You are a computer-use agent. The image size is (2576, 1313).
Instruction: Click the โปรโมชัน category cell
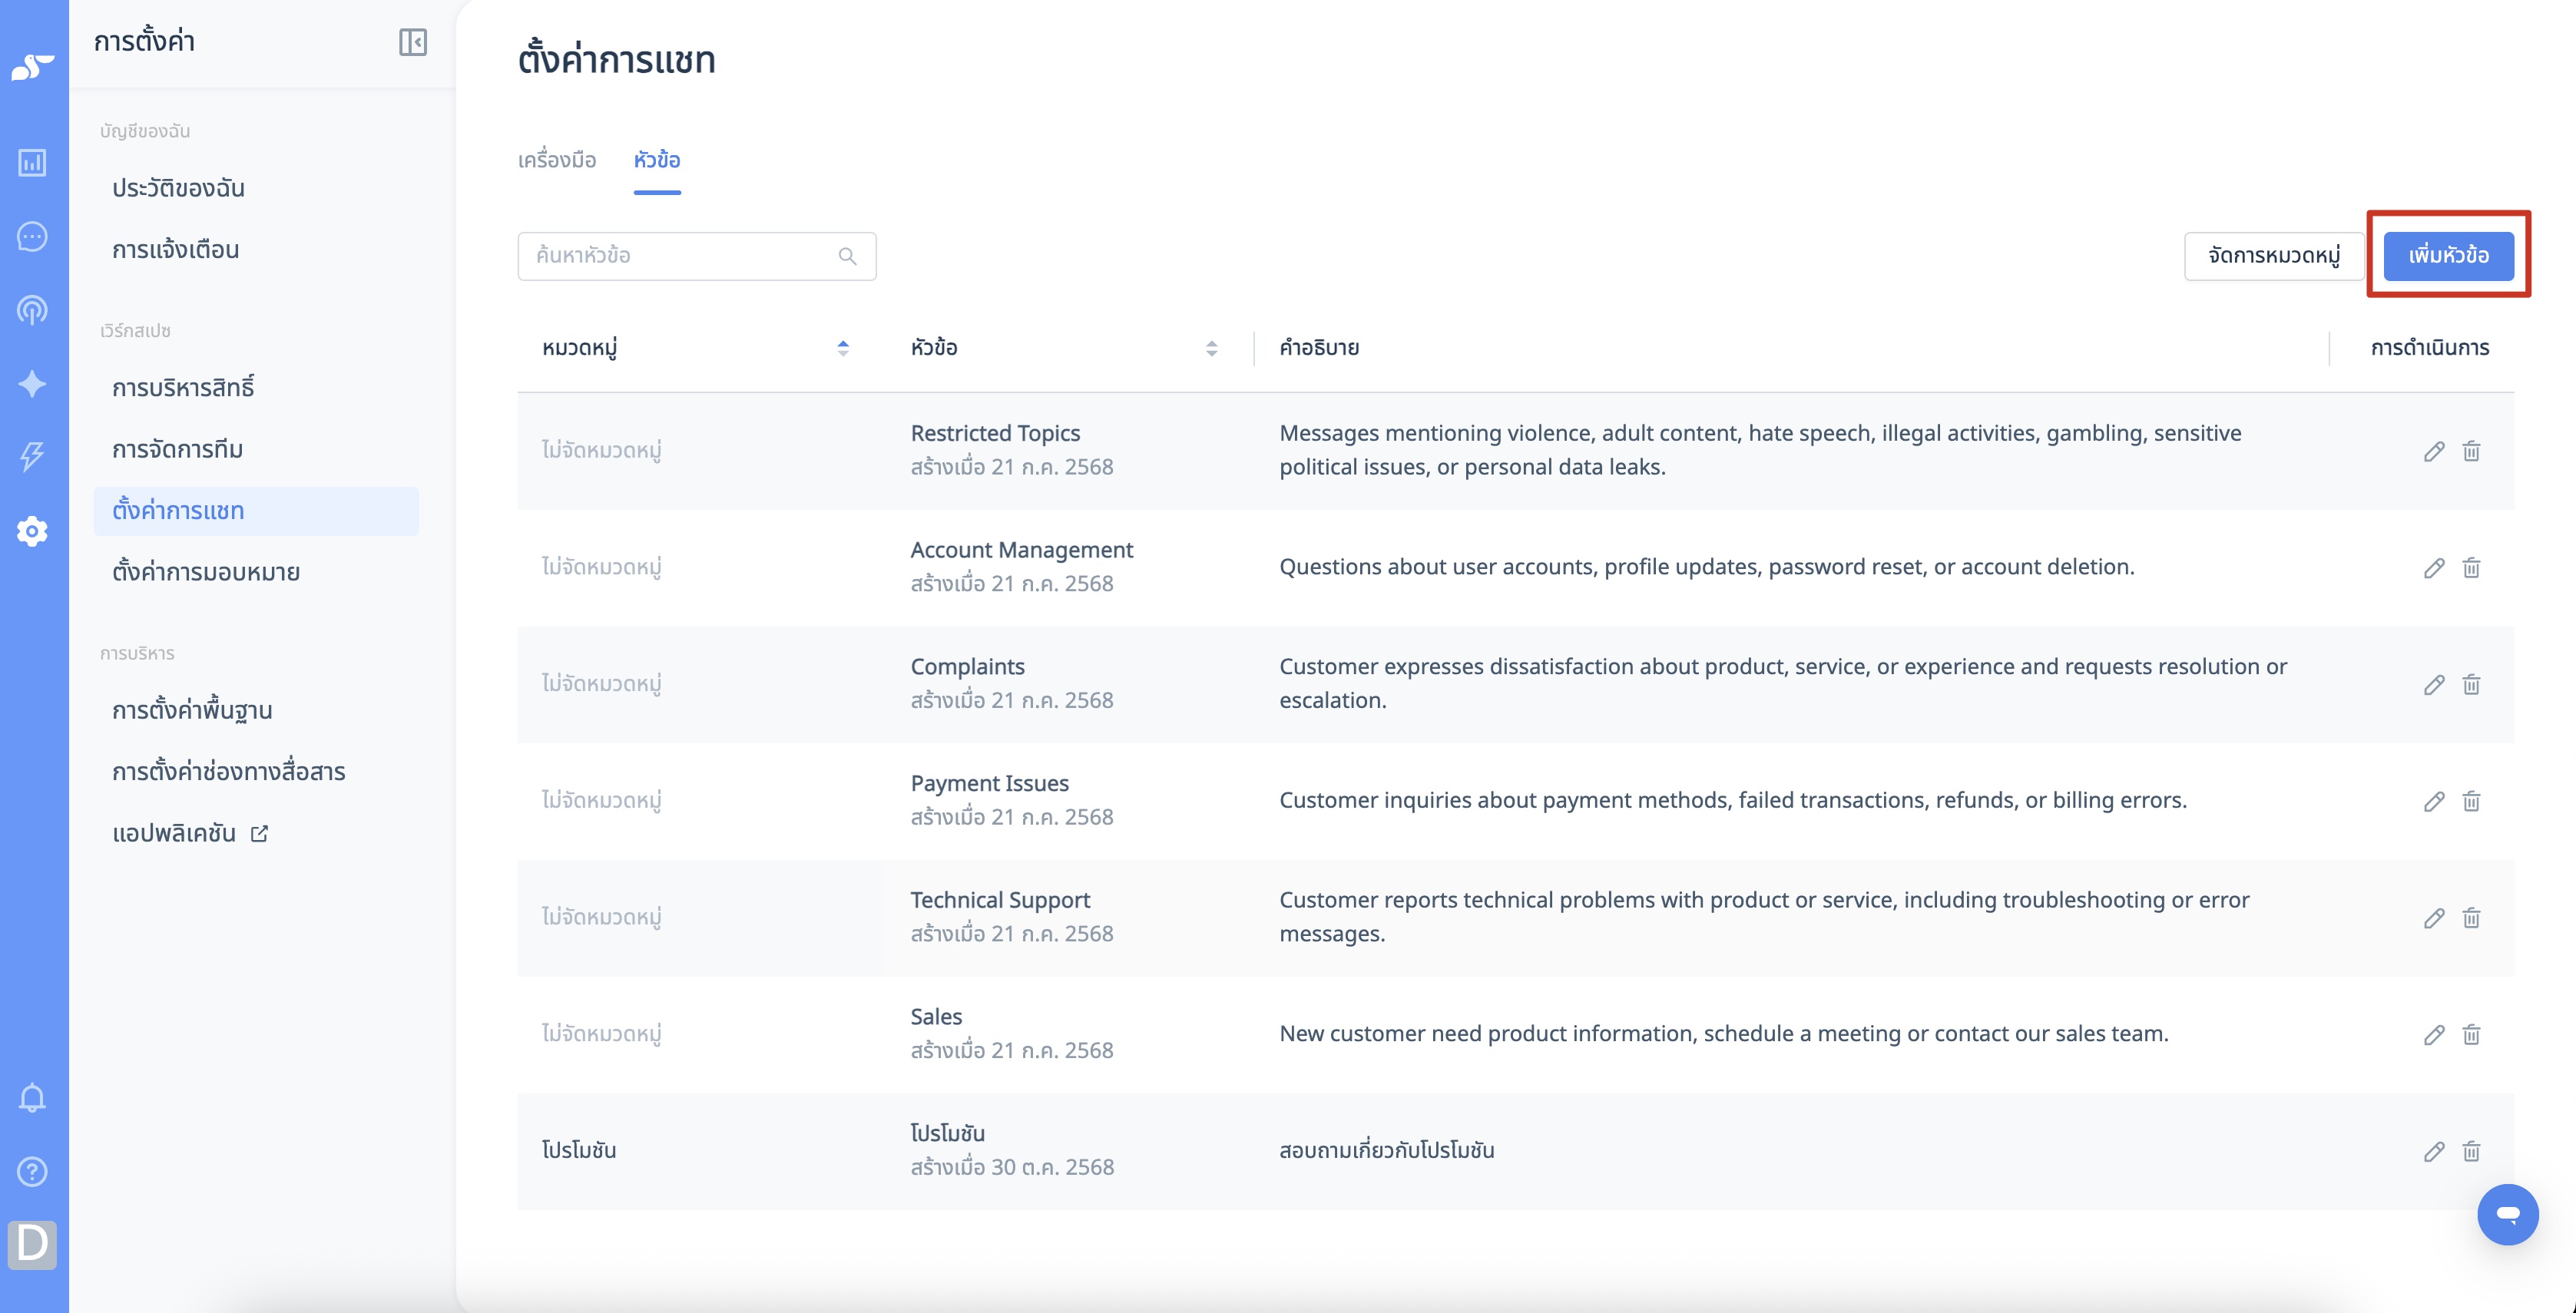coord(579,1151)
